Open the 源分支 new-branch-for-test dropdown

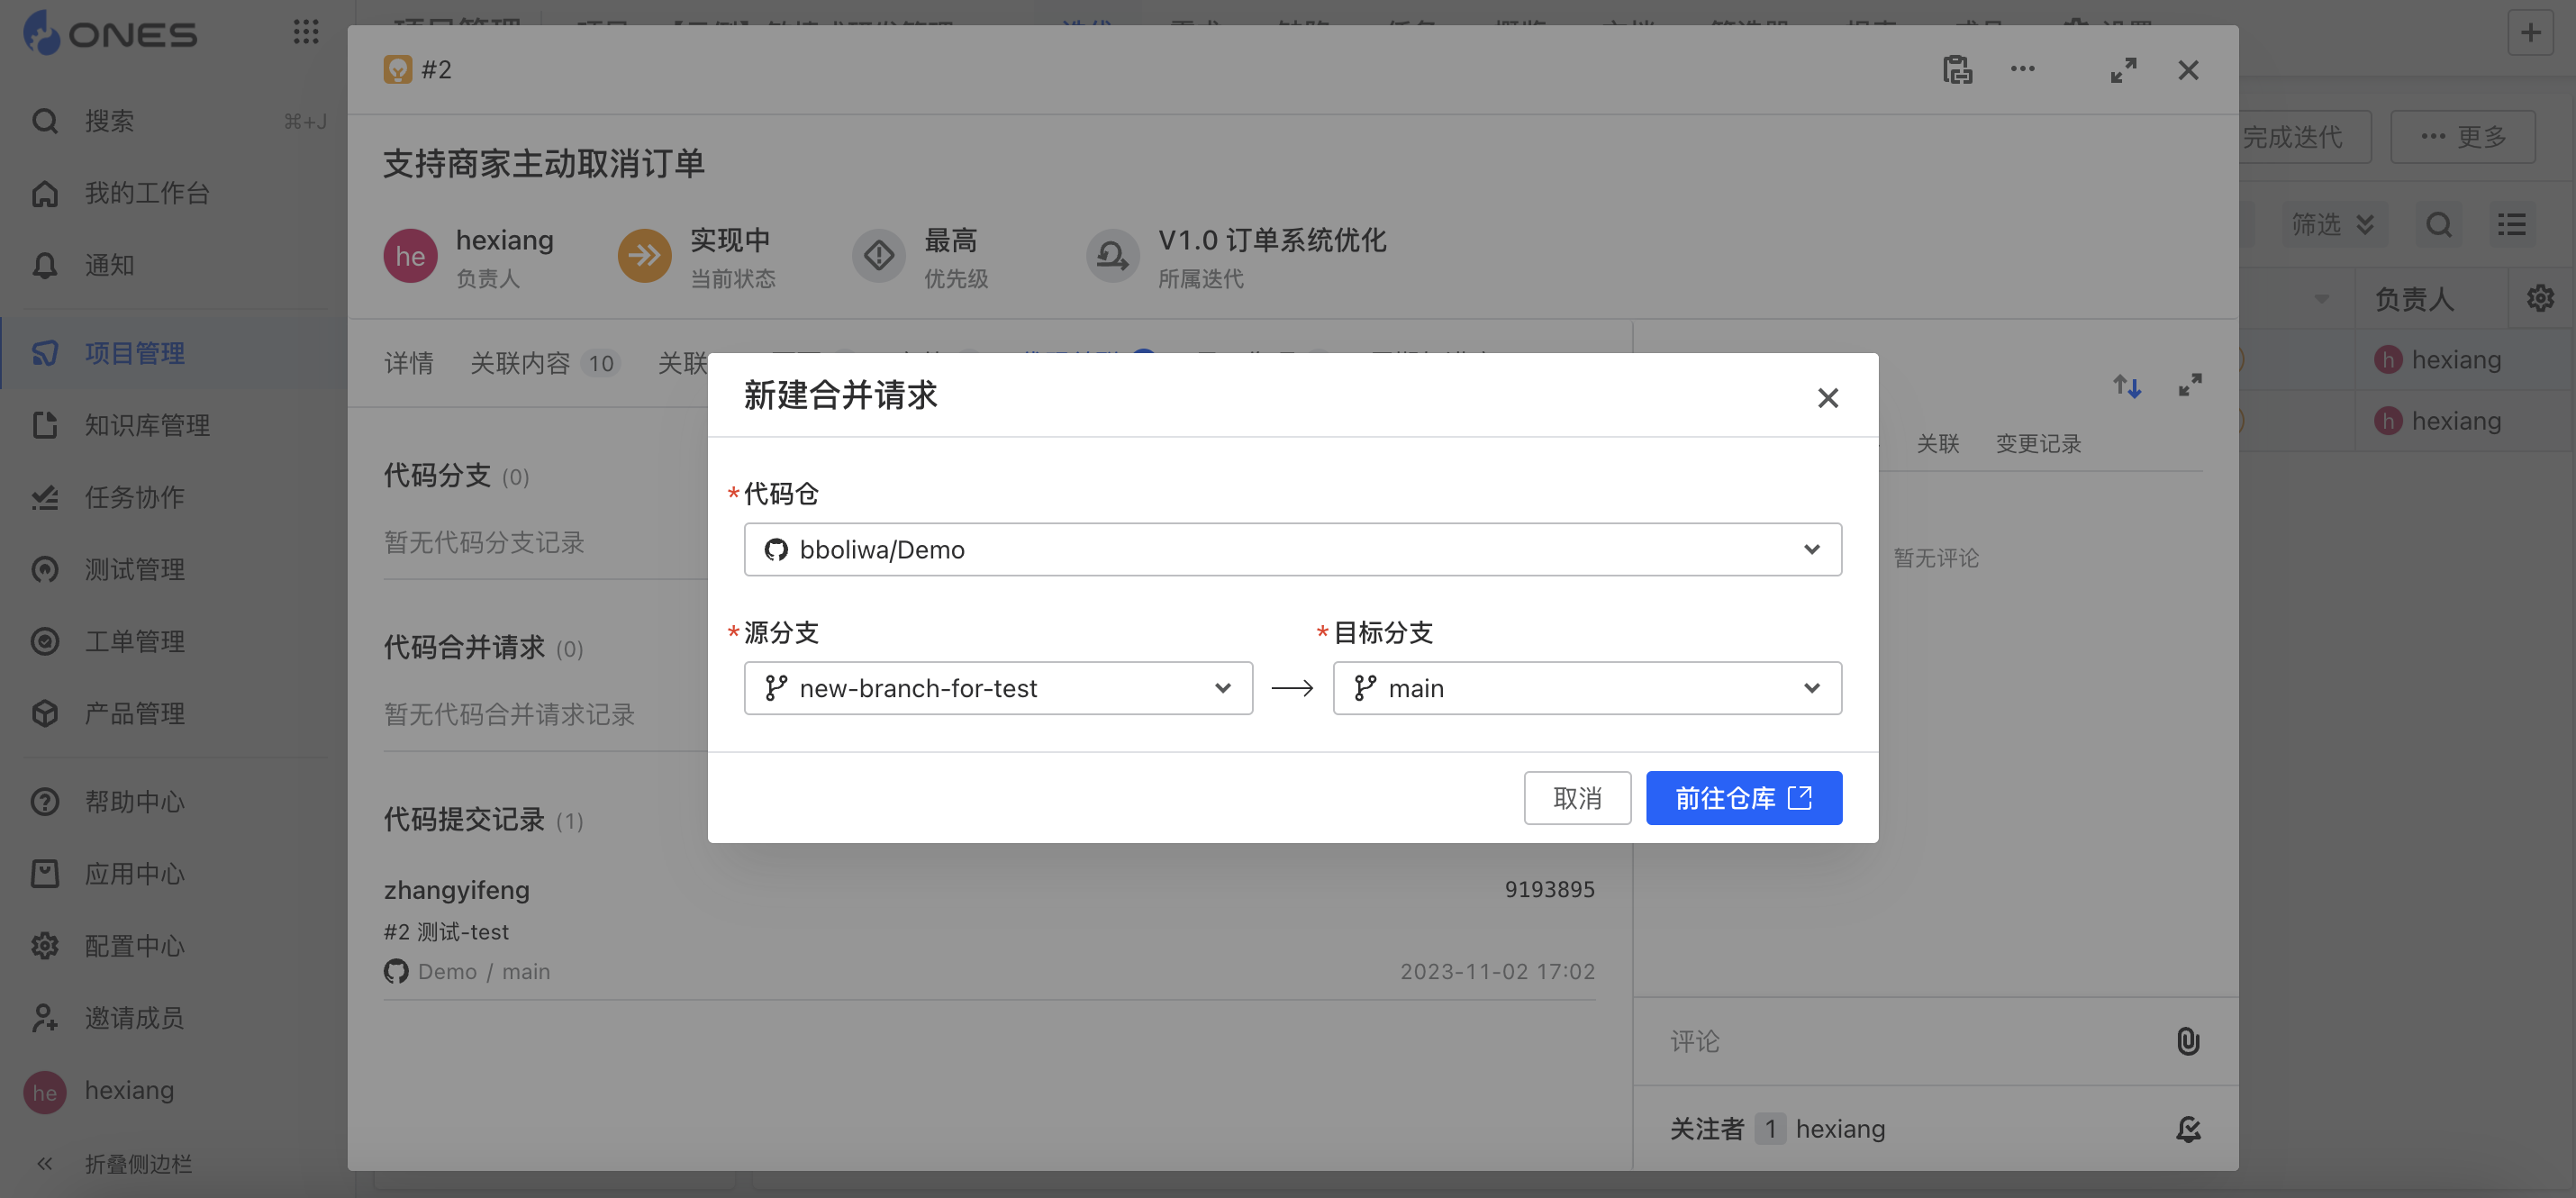pos(998,688)
